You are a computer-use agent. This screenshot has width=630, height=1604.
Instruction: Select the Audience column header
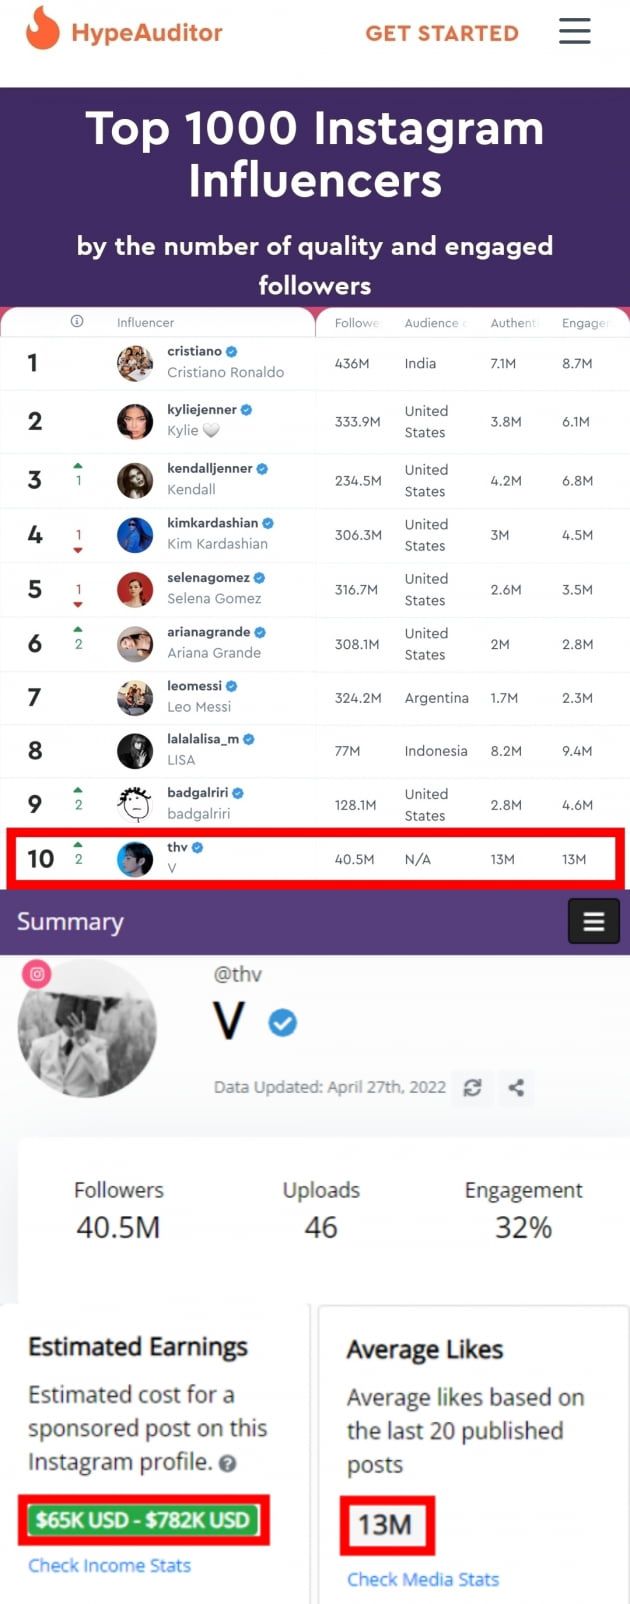coord(432,322)
